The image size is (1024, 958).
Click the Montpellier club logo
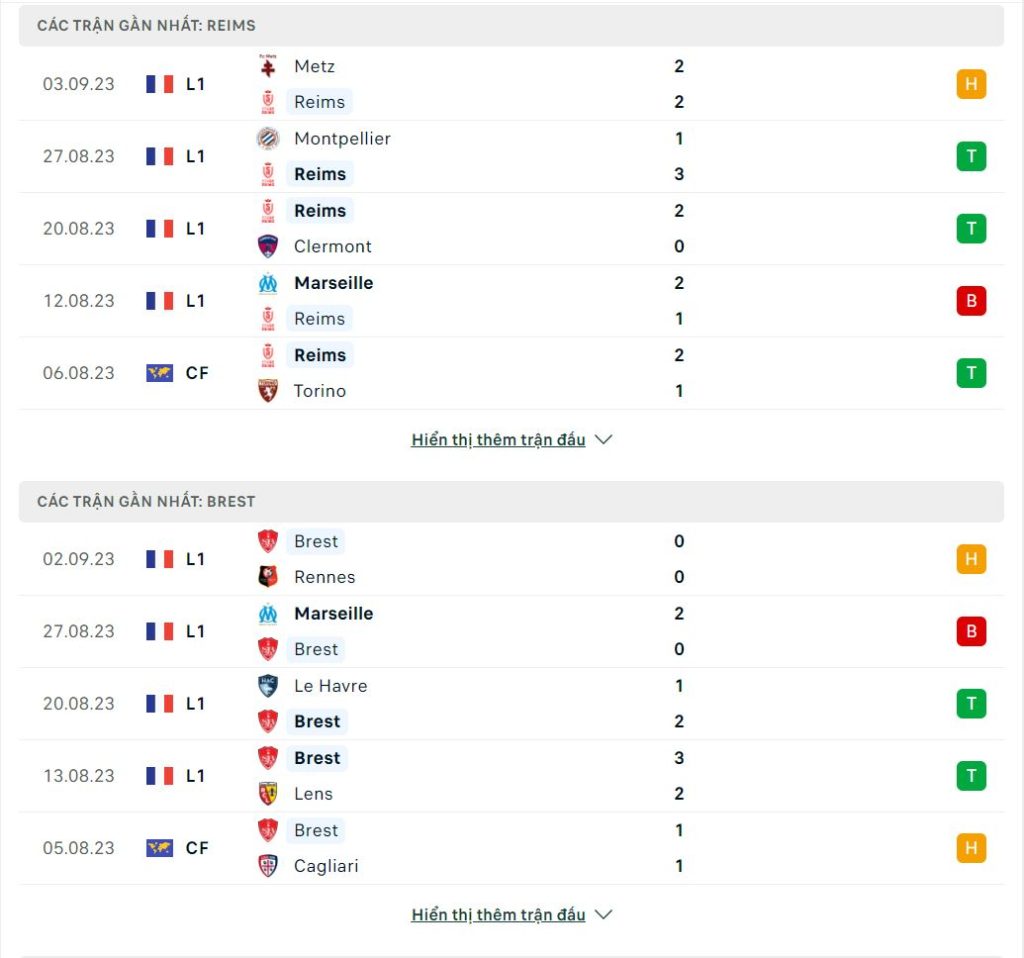coord(268,138)
